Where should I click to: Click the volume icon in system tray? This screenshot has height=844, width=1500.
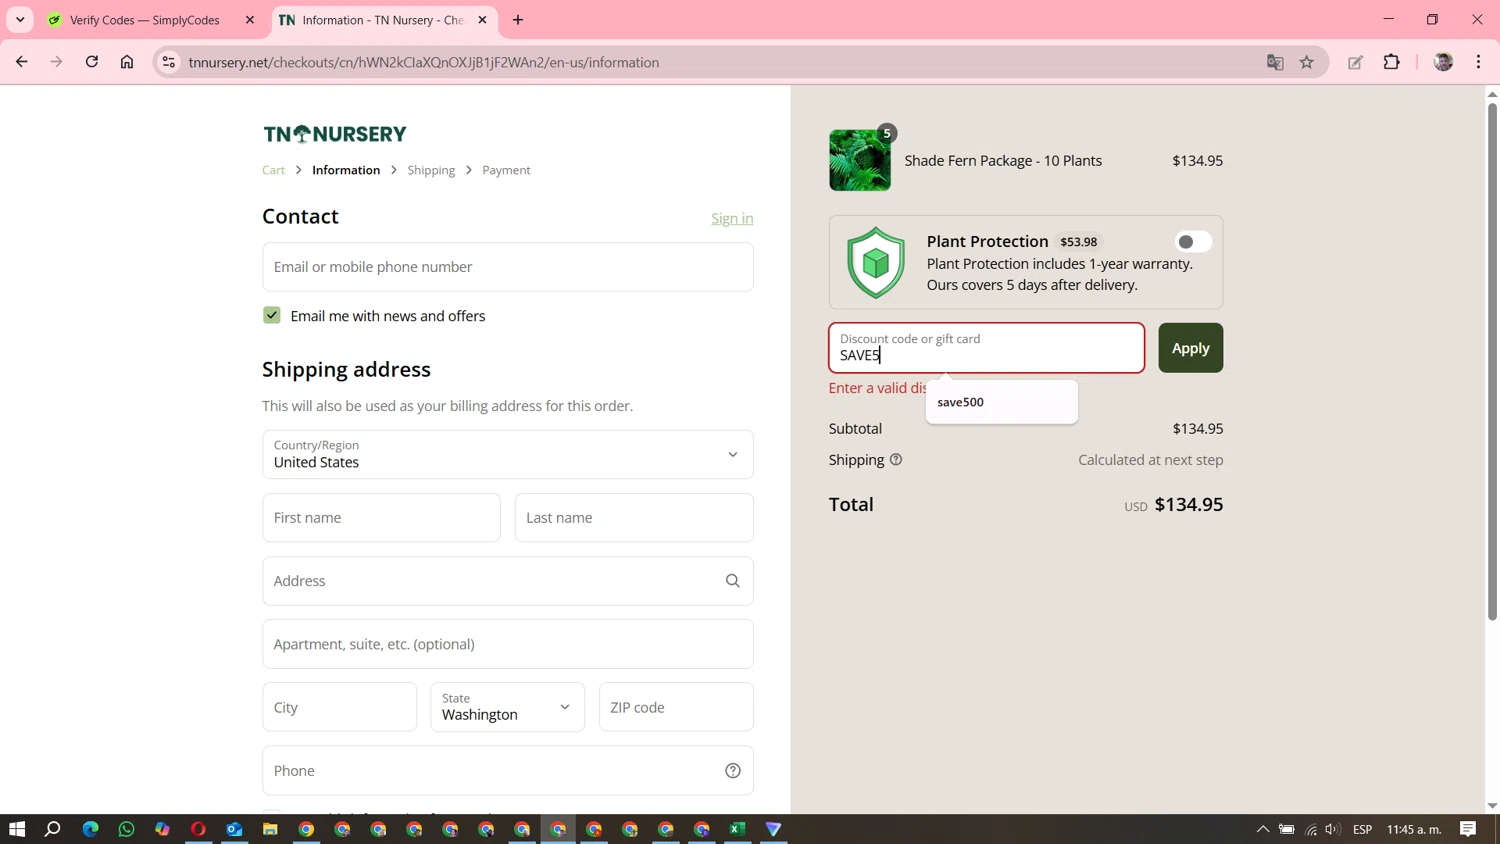coord(1332,829)
